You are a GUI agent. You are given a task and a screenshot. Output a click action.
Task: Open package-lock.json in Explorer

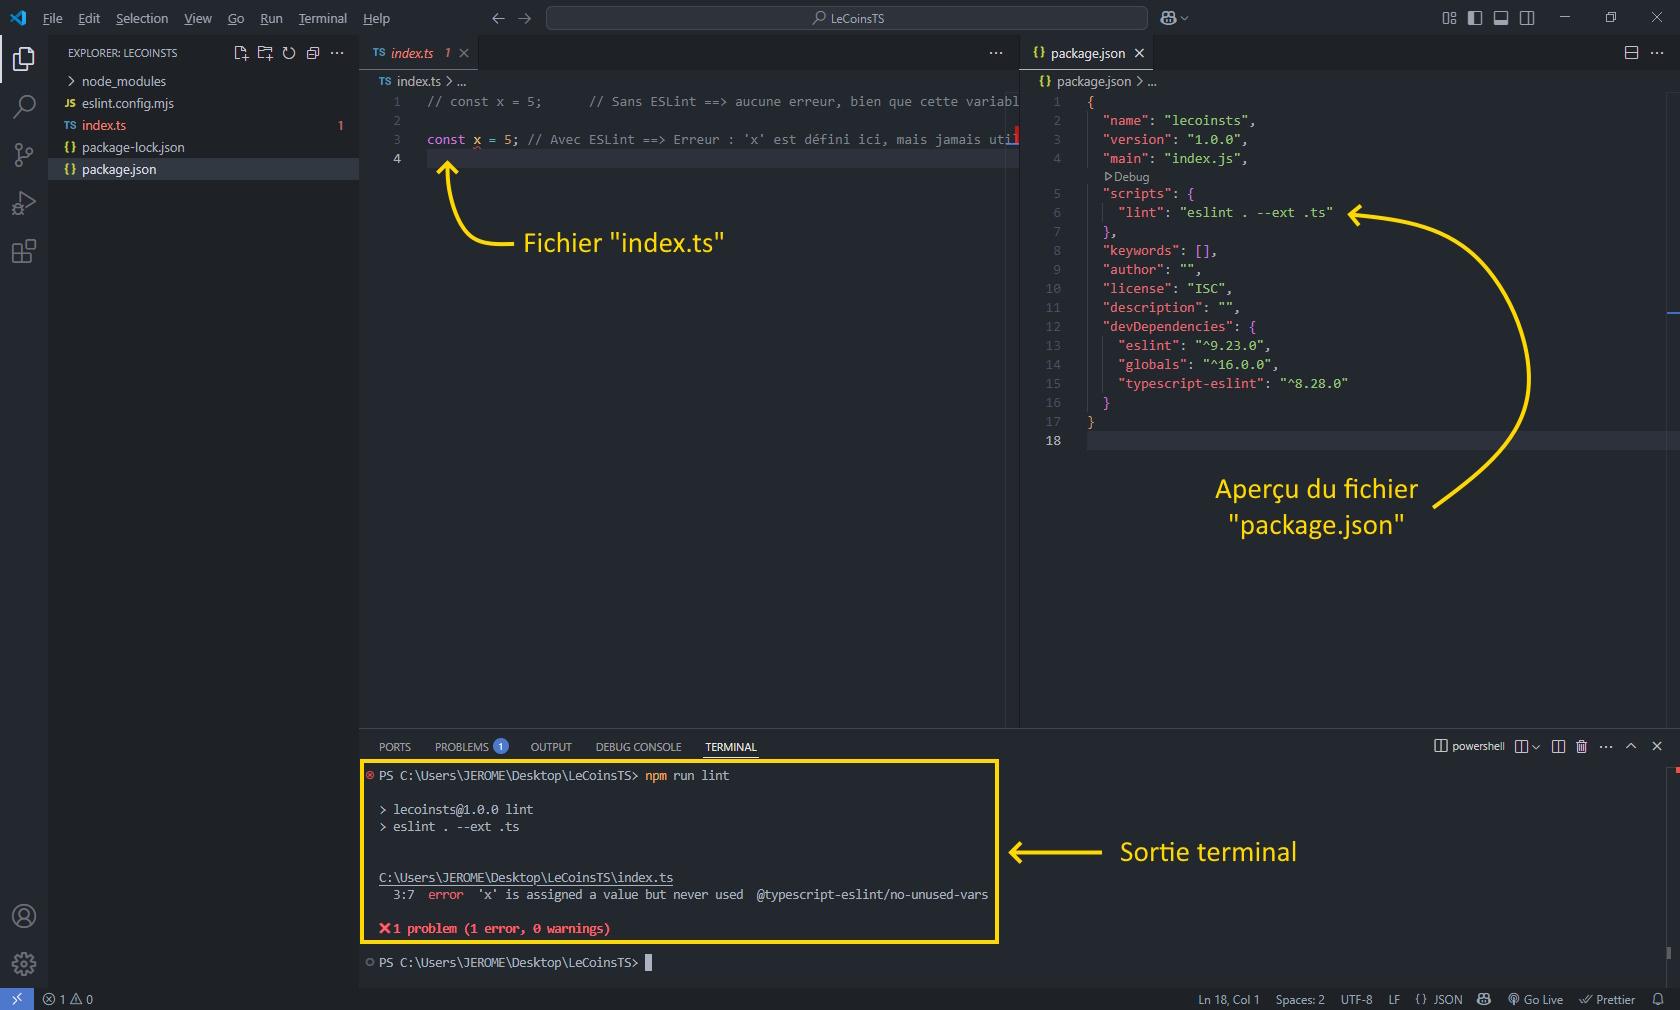203,147
